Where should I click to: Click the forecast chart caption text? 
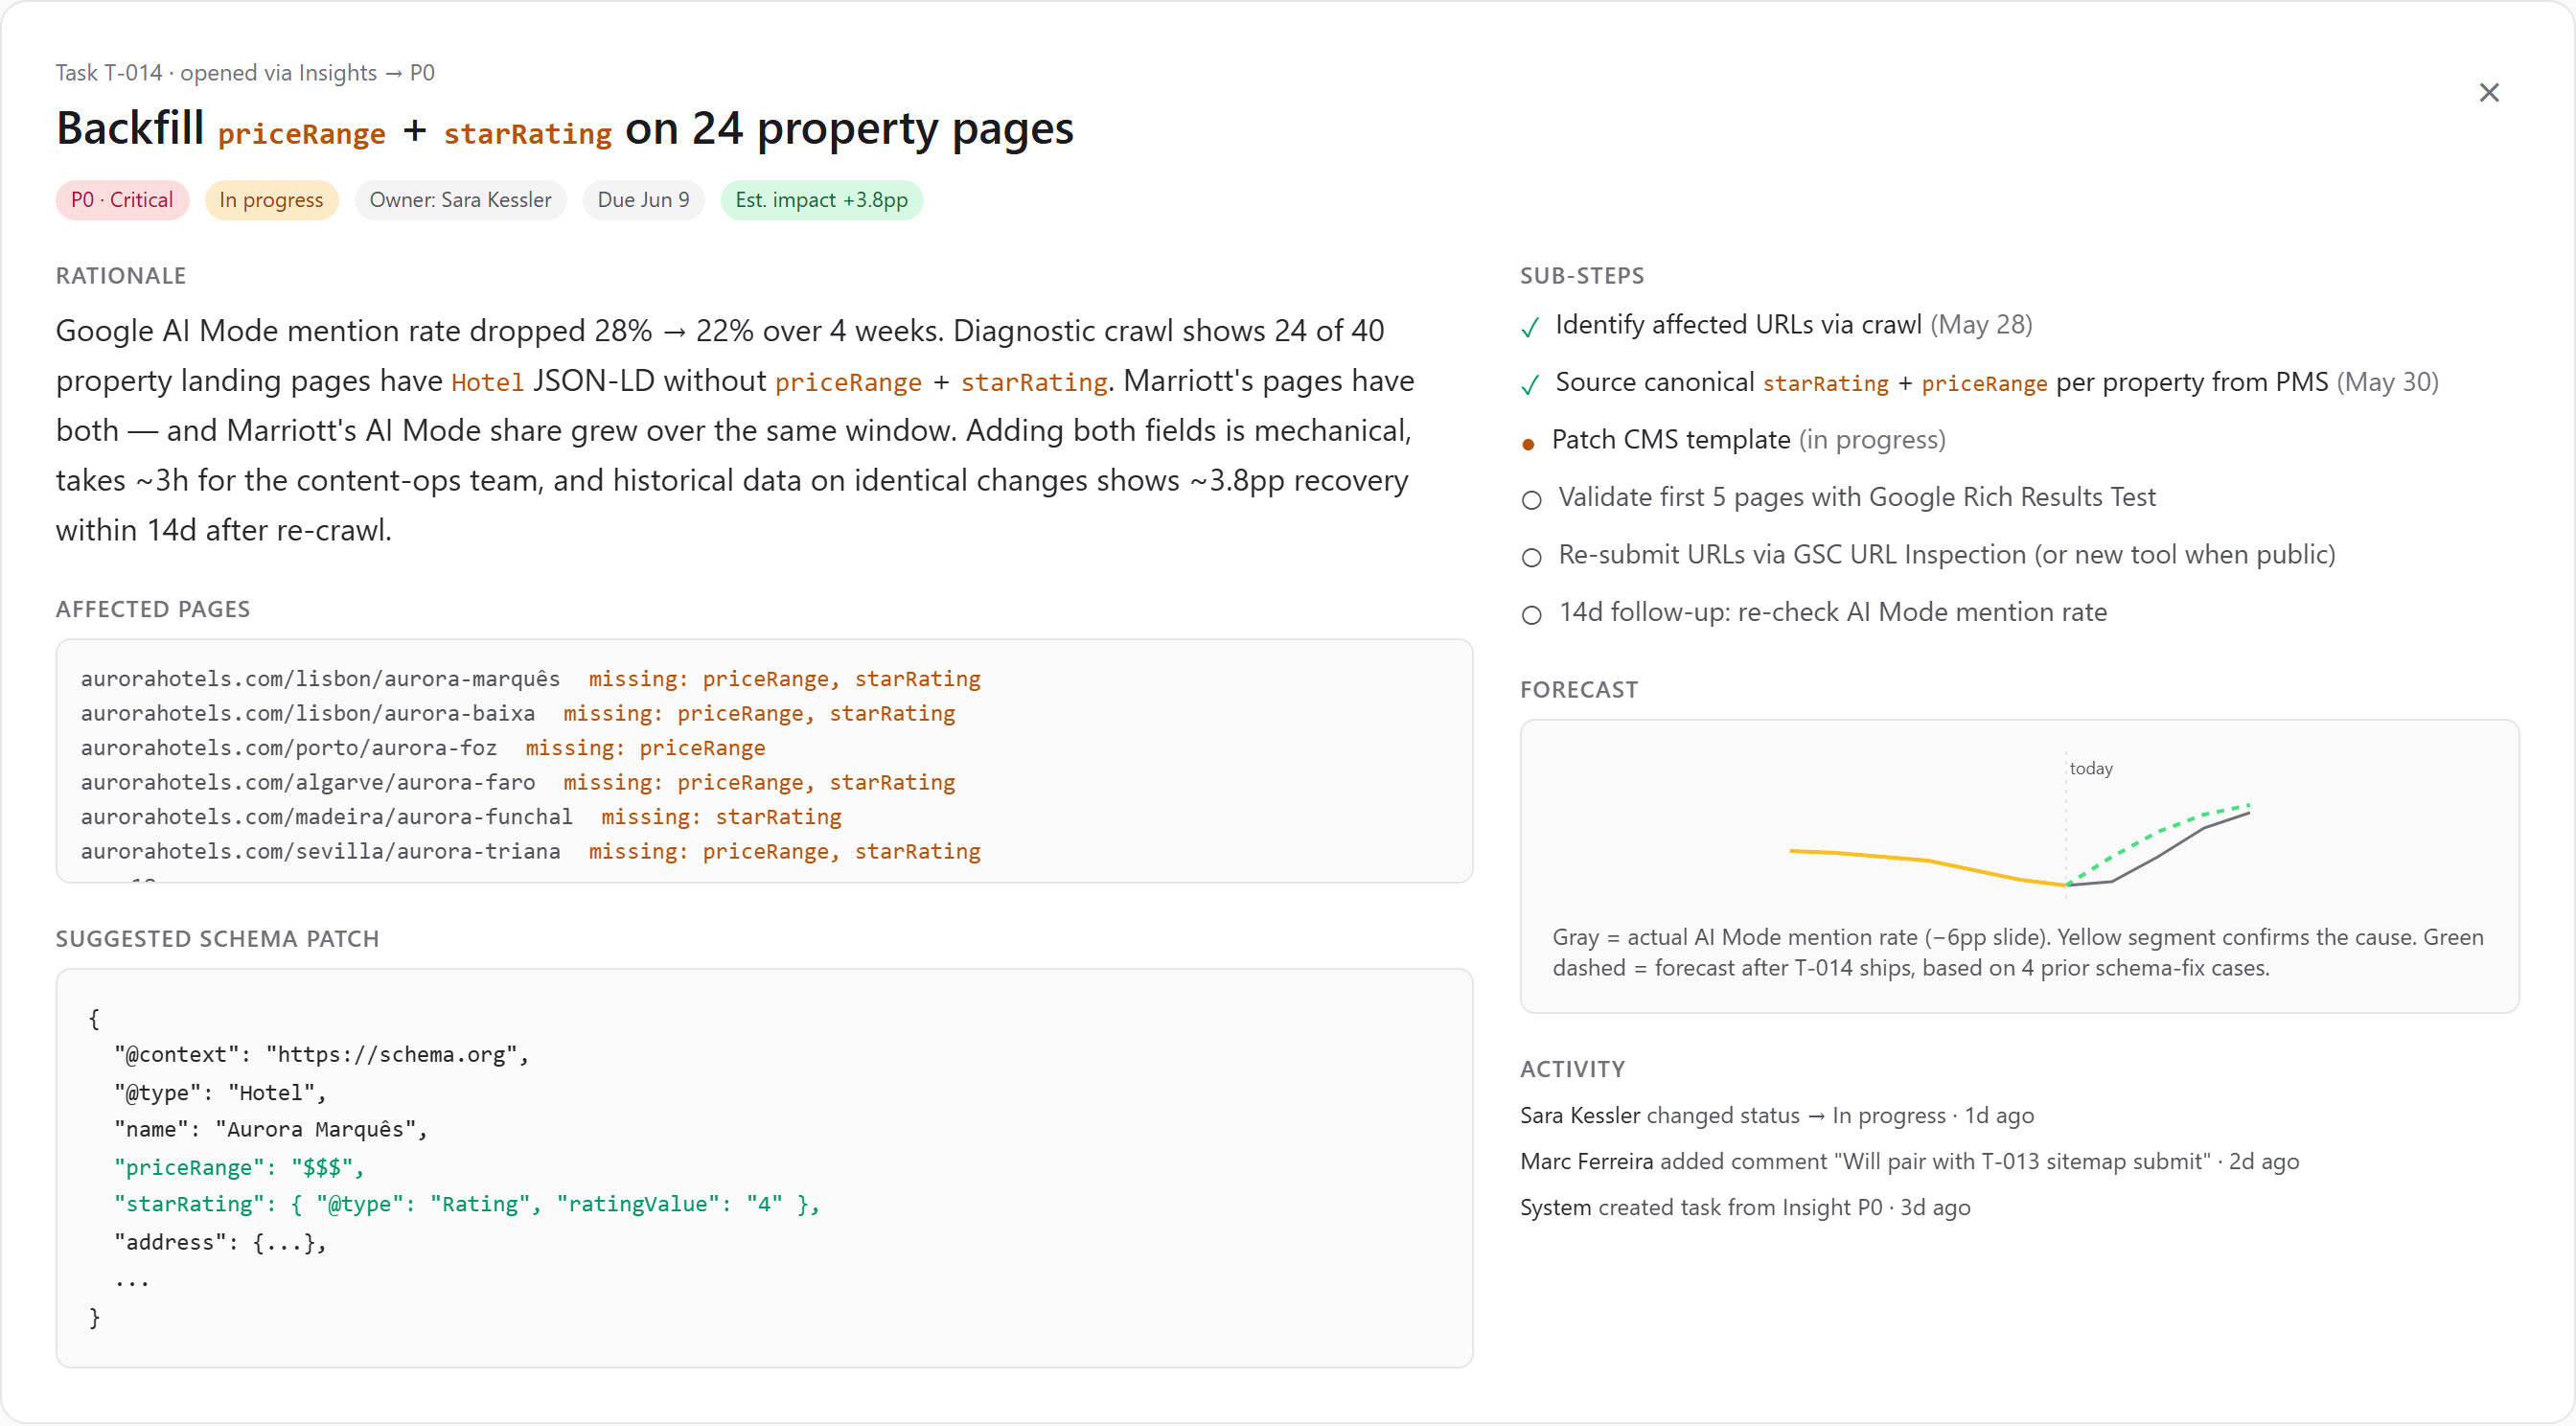(2017, 953)
